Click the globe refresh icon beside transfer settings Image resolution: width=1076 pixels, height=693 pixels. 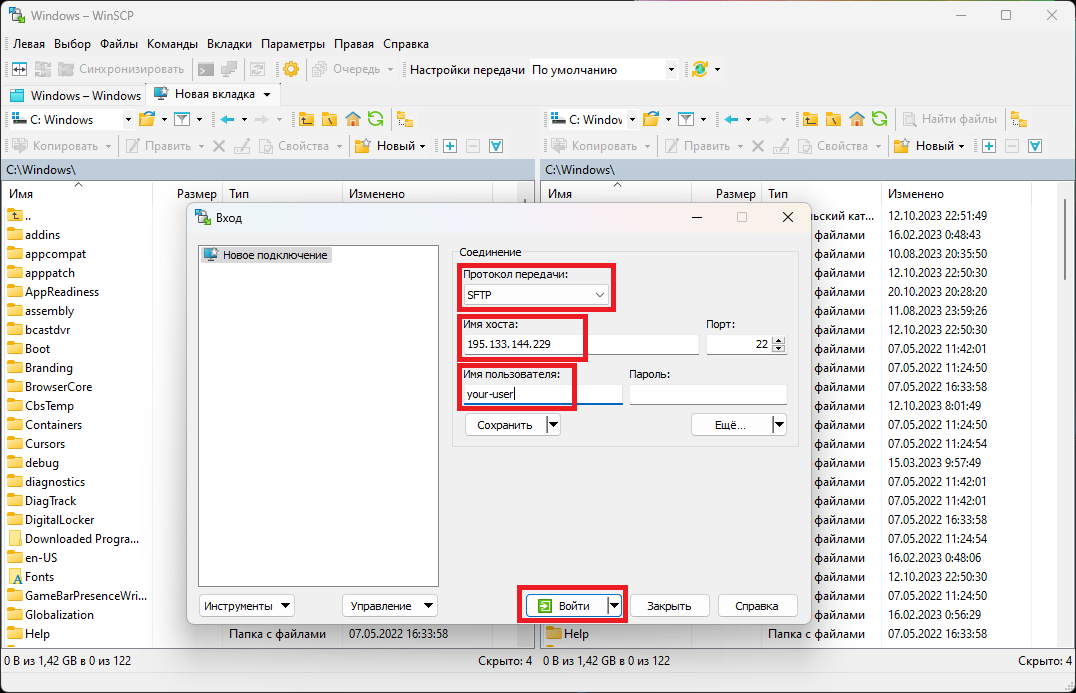700,69
